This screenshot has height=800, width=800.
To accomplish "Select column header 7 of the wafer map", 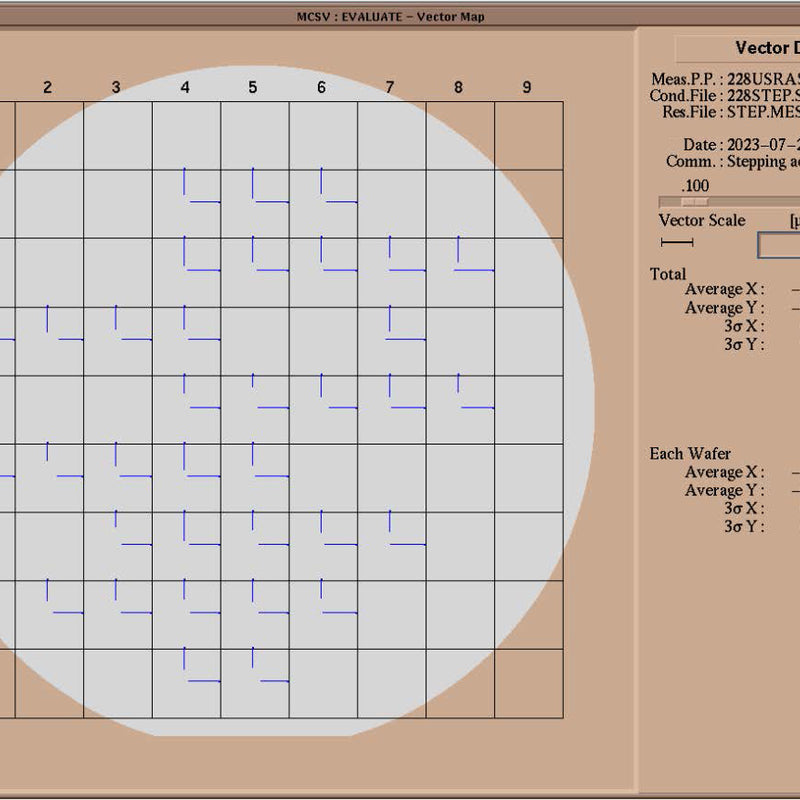I will pos(390,87).
